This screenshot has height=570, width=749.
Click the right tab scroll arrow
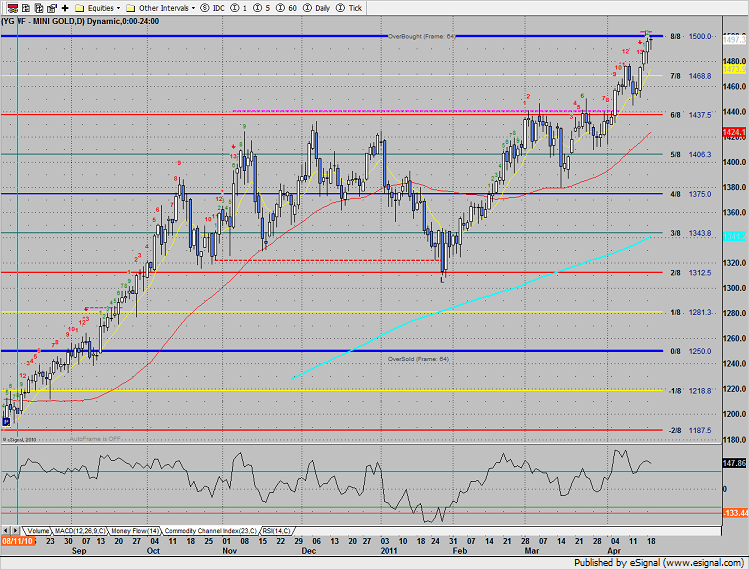[x=15, y=530]
